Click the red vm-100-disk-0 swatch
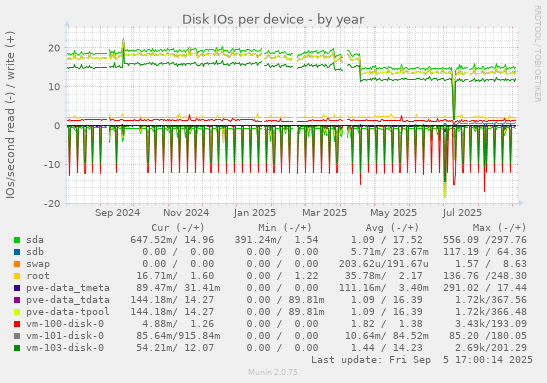The height and width of the screenshot is (383, 547). click(x=17, y=324)
